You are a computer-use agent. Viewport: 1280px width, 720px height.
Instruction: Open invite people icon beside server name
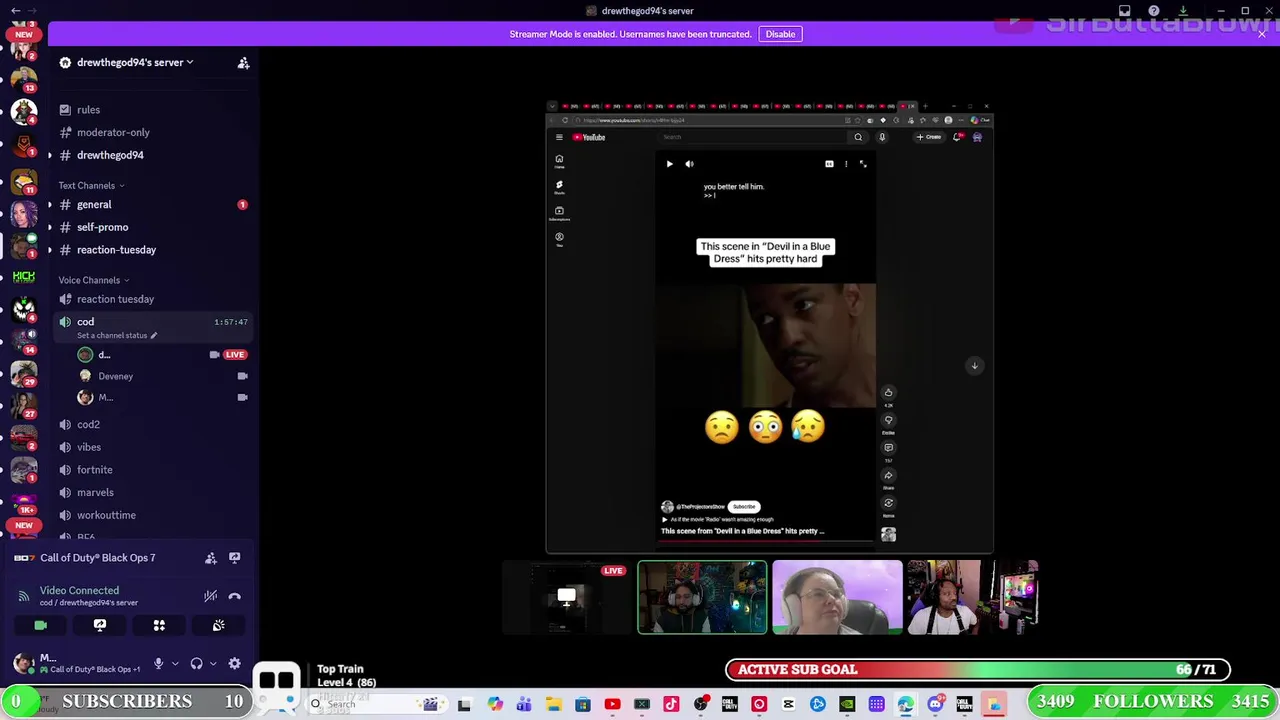tap(243, 63)
